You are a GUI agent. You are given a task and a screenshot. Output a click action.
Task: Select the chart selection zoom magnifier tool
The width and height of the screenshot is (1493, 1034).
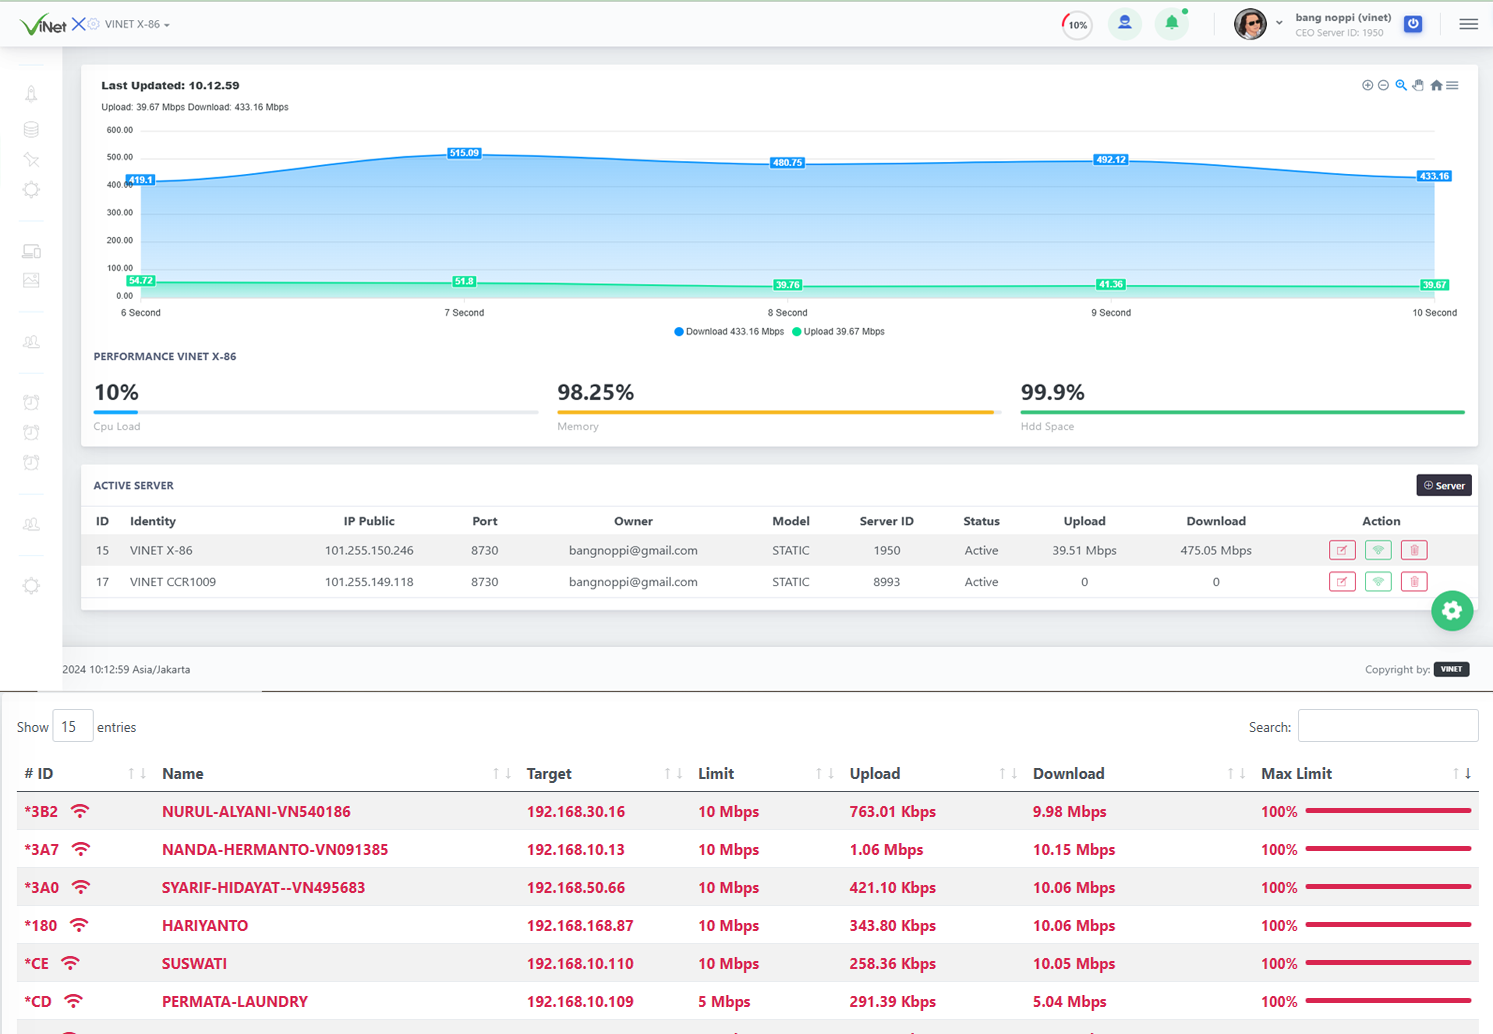tap(1401, 85)
